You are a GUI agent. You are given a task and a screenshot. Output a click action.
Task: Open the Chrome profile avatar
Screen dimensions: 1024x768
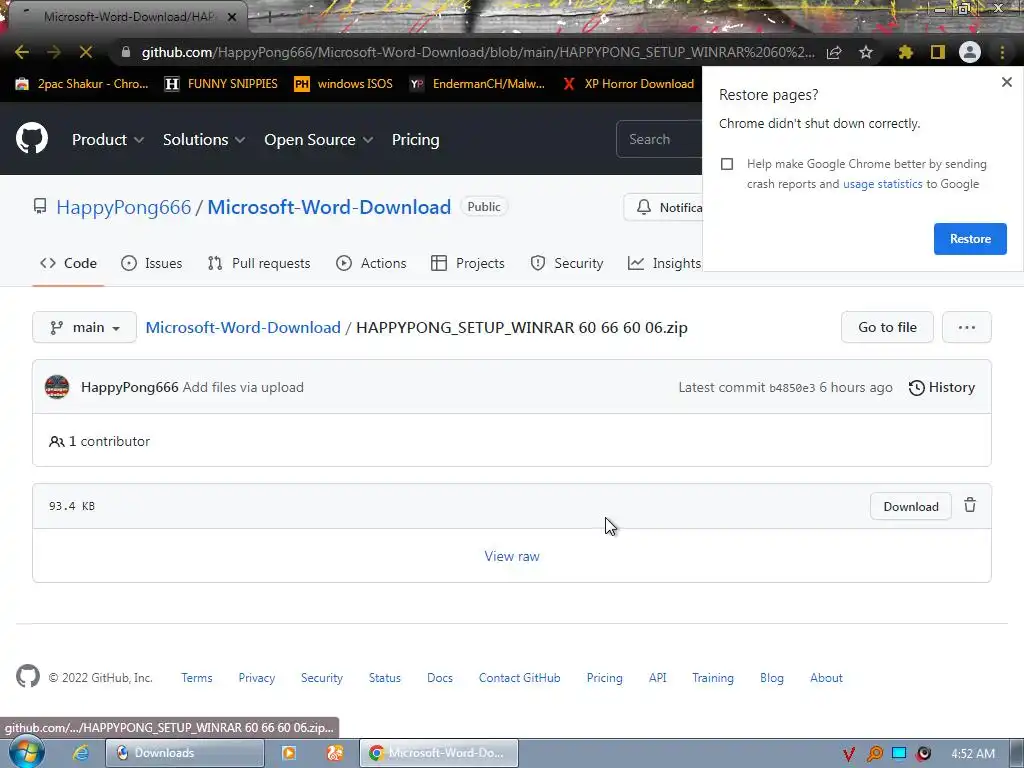click(x=970, y=52)
